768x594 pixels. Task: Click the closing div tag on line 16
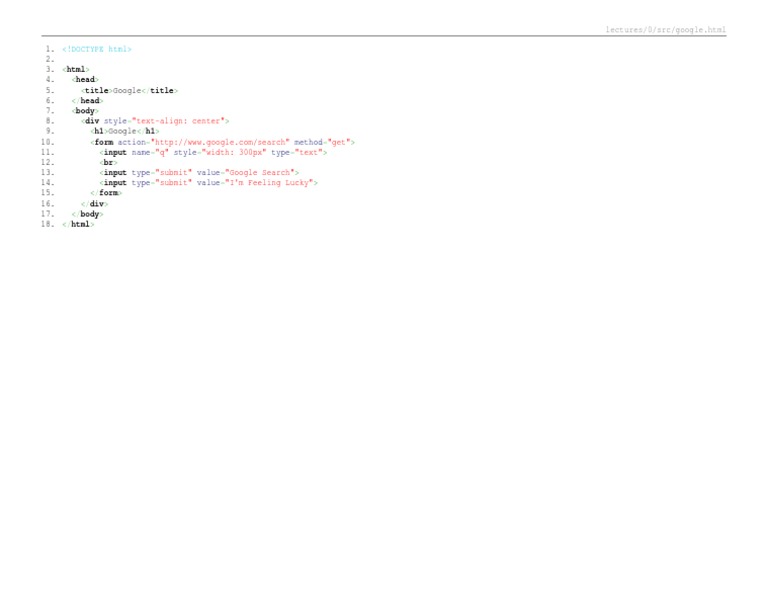[x=95, y=204]
